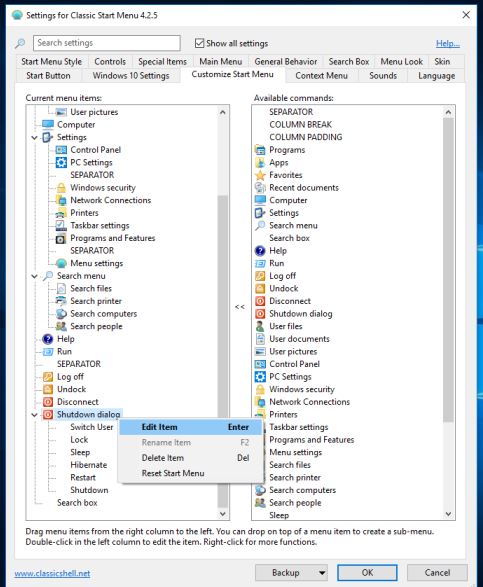This screenshot has height=587, width=483.
Task: Click the Shutdown dialog icon in available commands
Action: pos(260,314)
